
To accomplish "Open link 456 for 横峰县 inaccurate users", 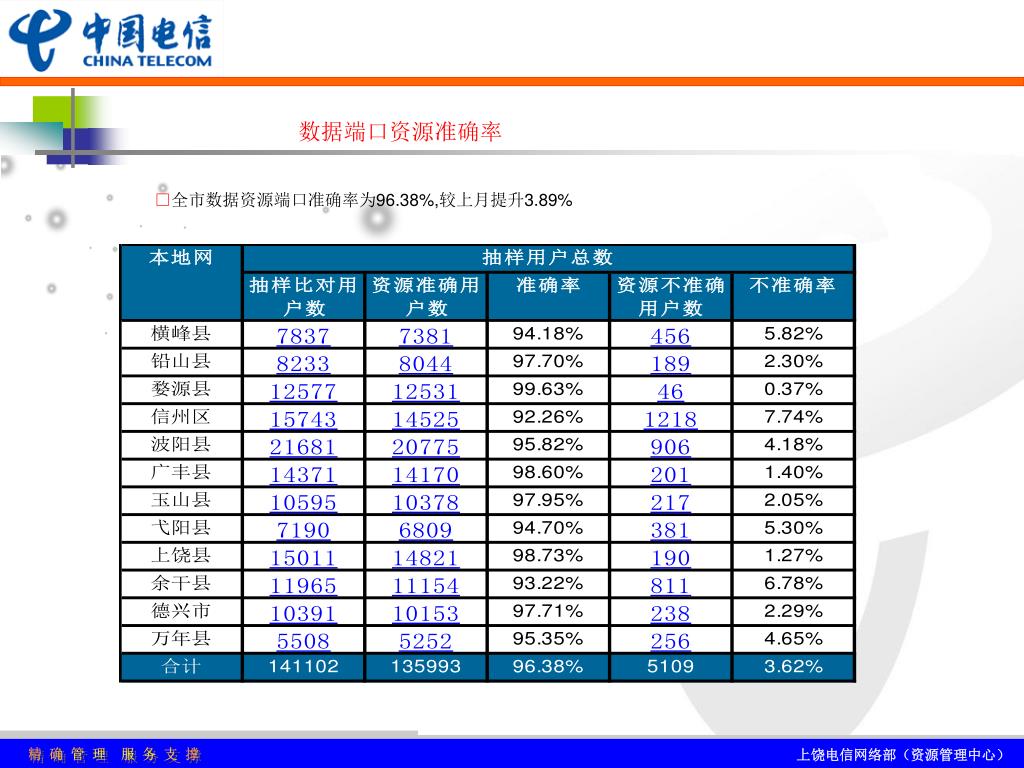I will coord(670,336).
